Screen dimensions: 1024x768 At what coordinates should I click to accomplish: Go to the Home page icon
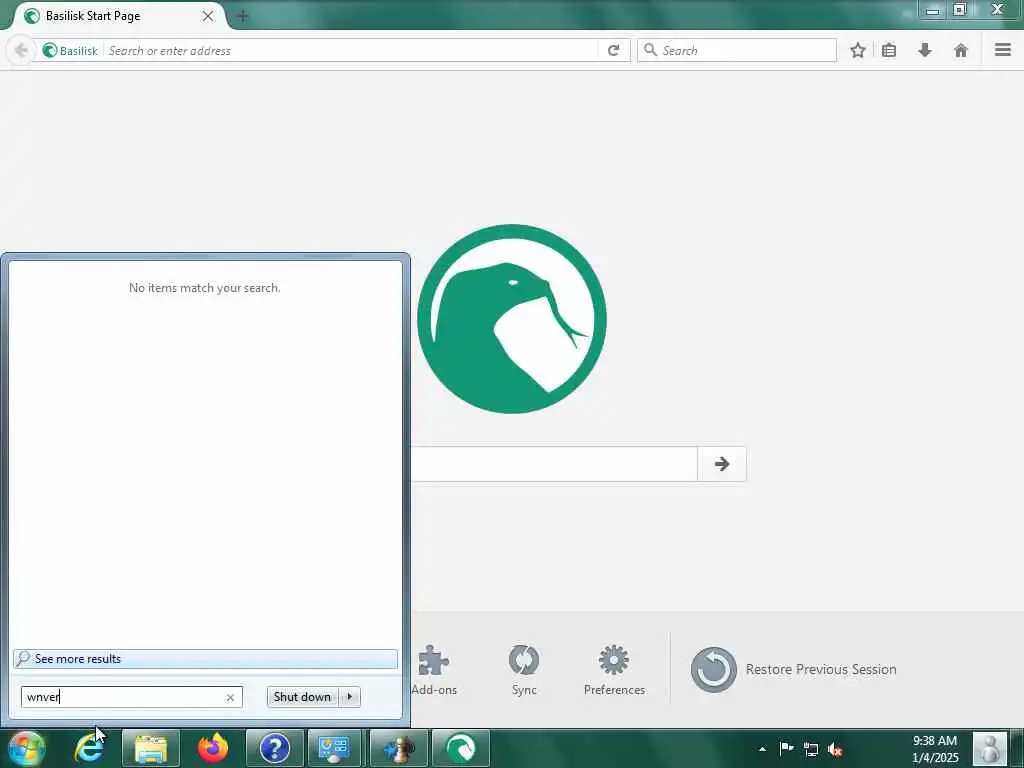(x=961, y=50)
